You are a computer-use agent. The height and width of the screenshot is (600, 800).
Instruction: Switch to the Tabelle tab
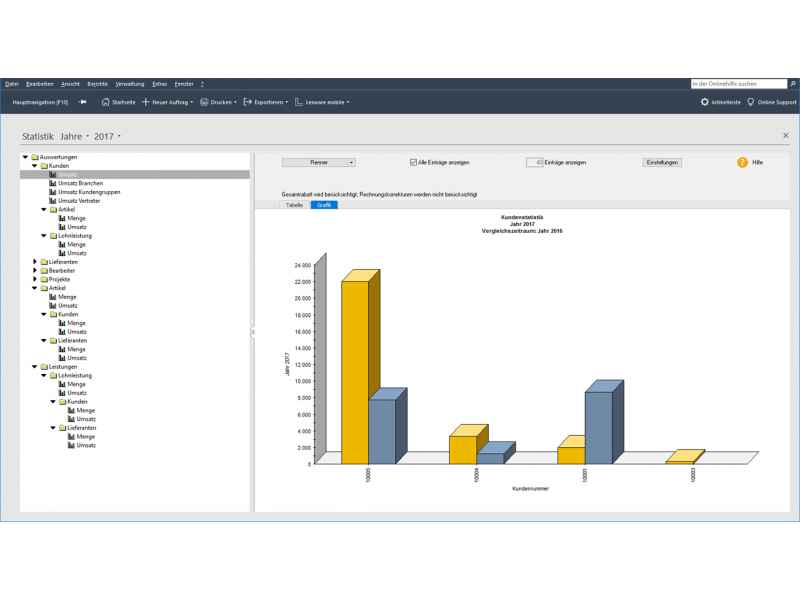[294, 204]
